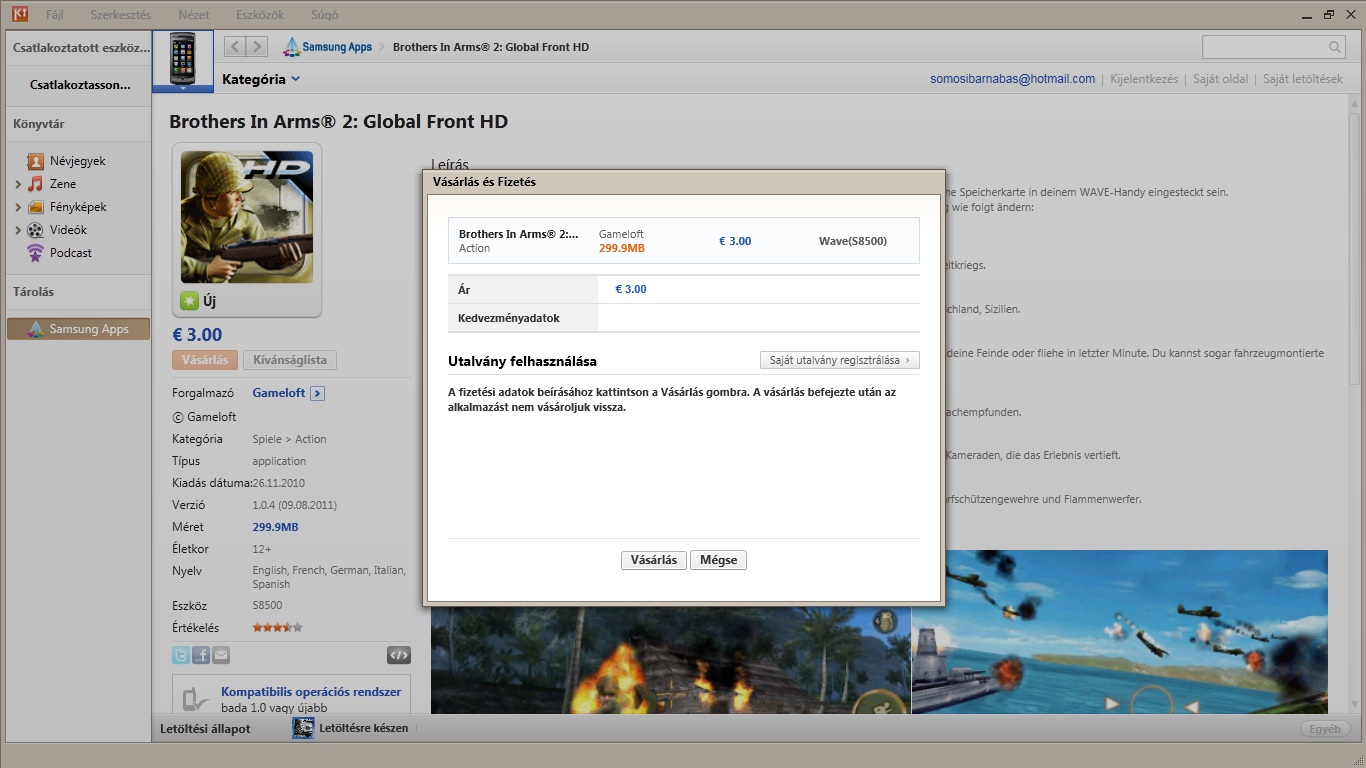The height and width of the screenshot is (768, 1366).
Task: Expand the Videók tree node
Action: [x=18, y=230]
